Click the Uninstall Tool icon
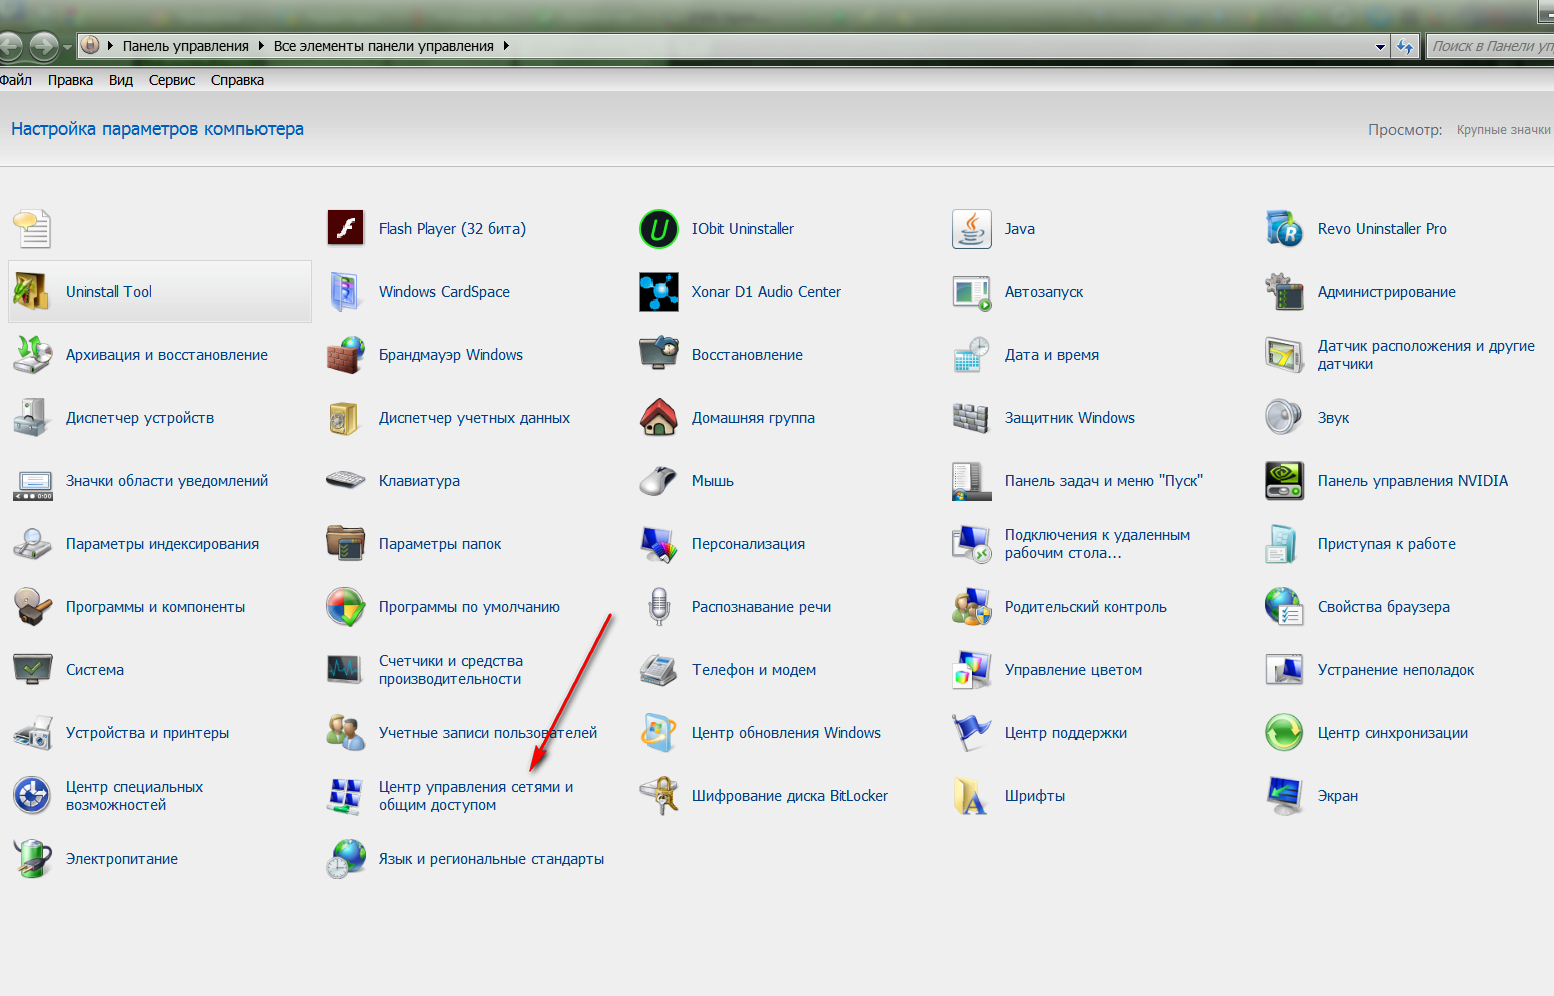 click(33, 292)
